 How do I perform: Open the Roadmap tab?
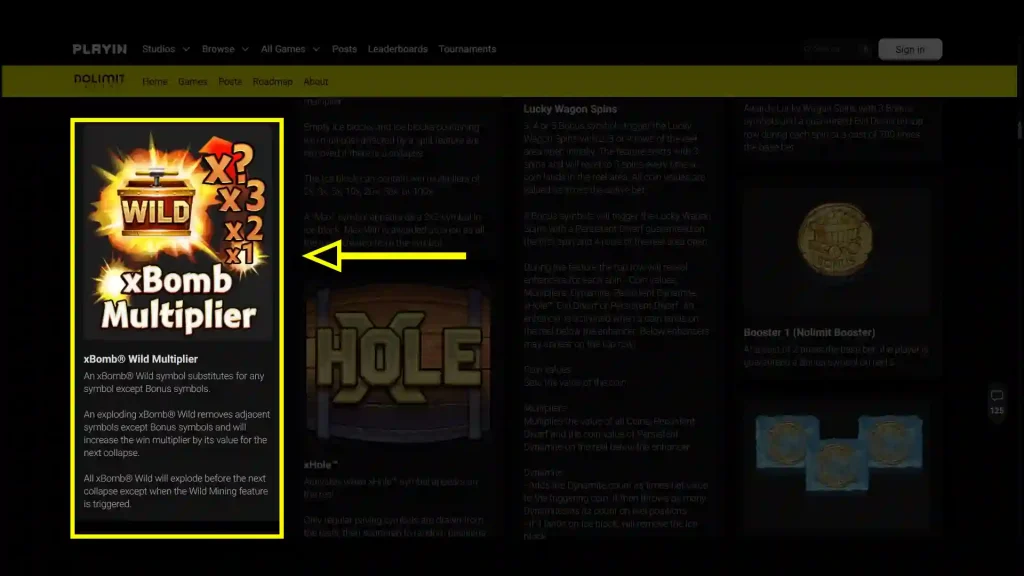272,82
